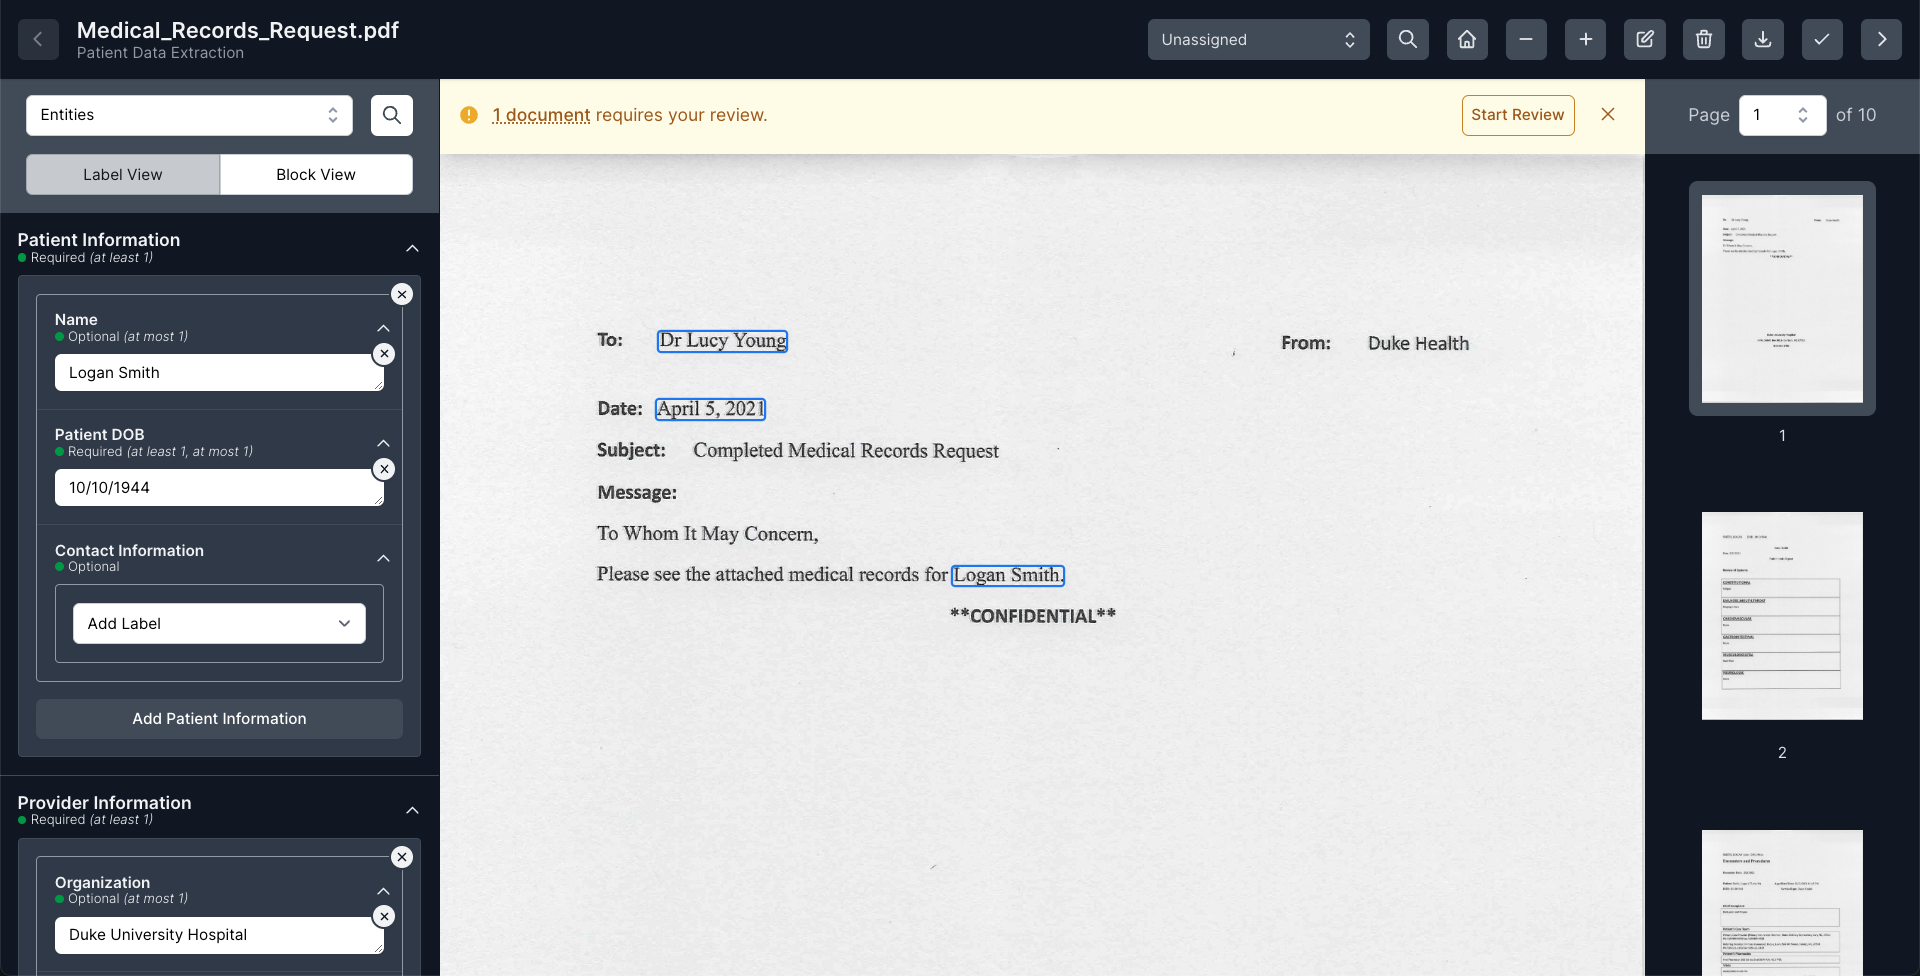Collapse the Name entity field
This screenshot has height=976, width=1920.
[383, 328]
